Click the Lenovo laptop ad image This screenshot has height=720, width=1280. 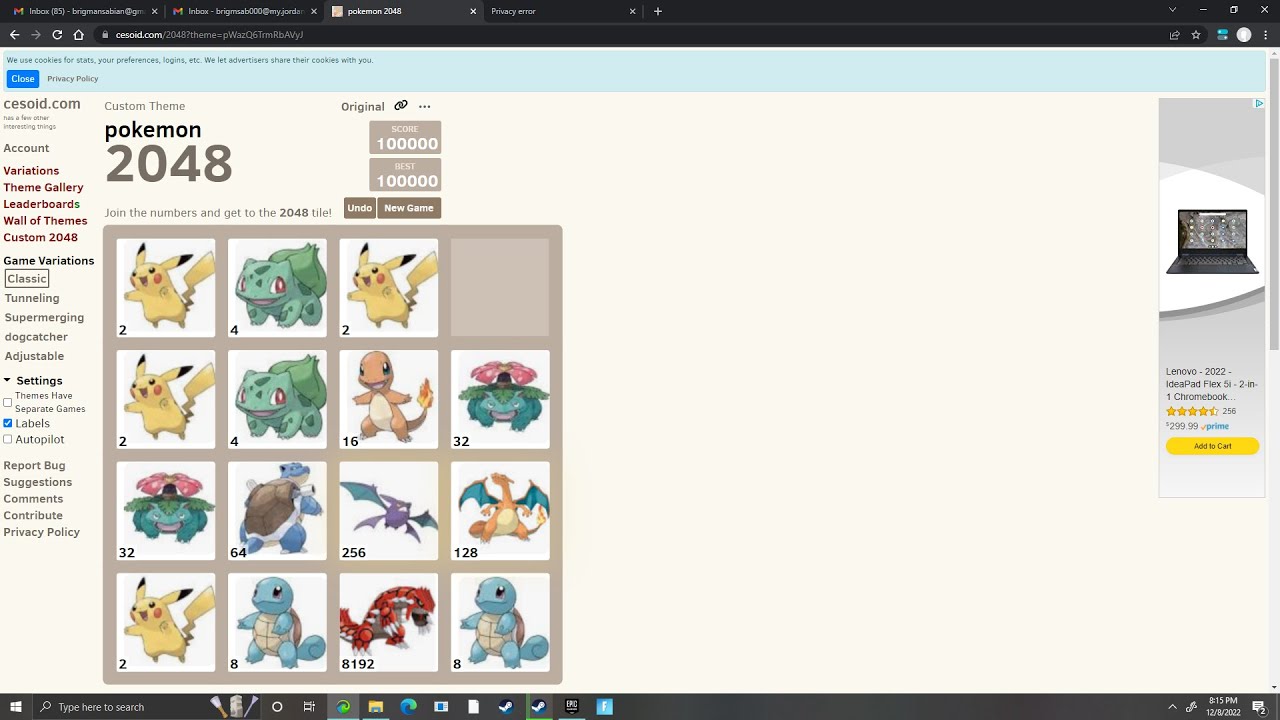click(1212, 241)
